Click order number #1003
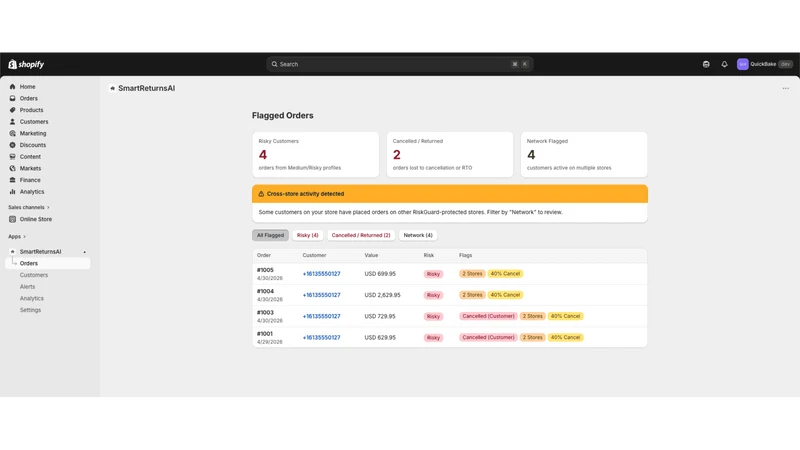Viewport: 800px width, 450px height. [x=265, y=313]
